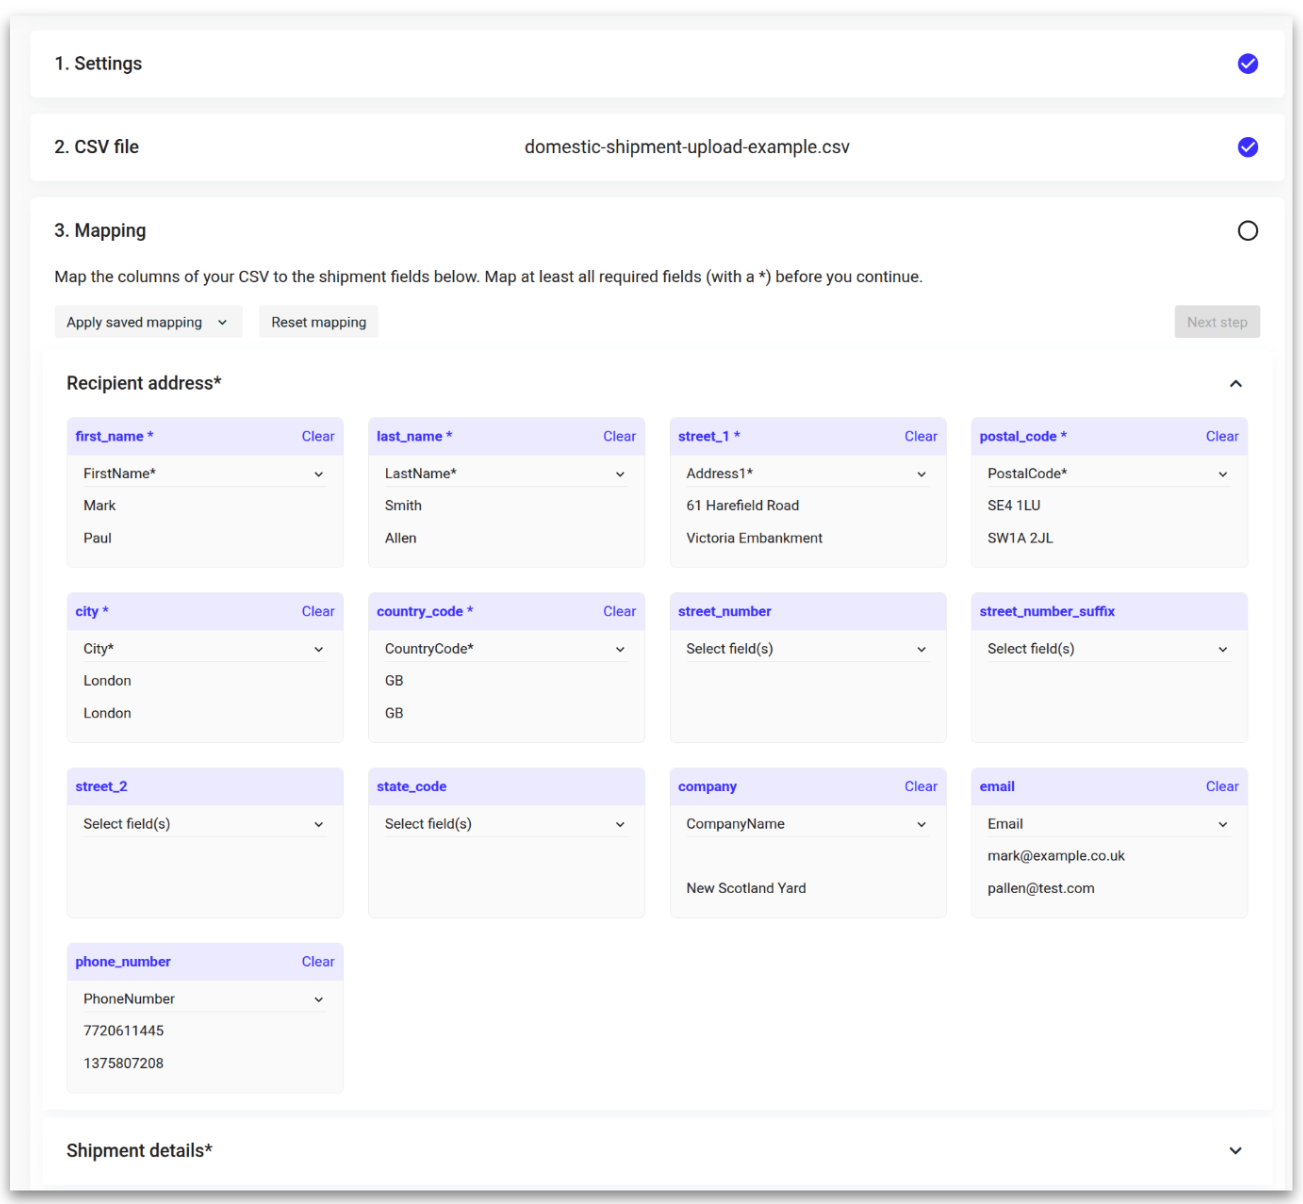This screenshot has width=1303, height=1204.
Task: Open the state_code field selector
Action: (505, 824)
